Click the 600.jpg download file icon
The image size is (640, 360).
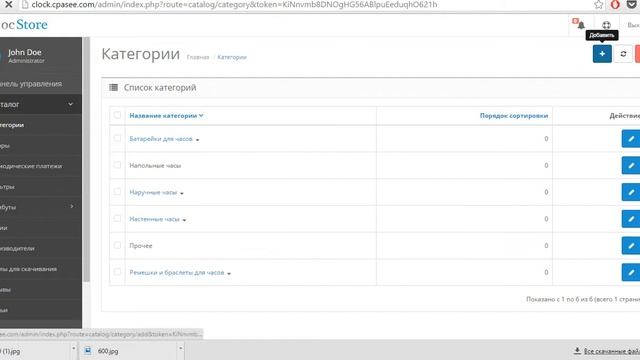point(88,351)
